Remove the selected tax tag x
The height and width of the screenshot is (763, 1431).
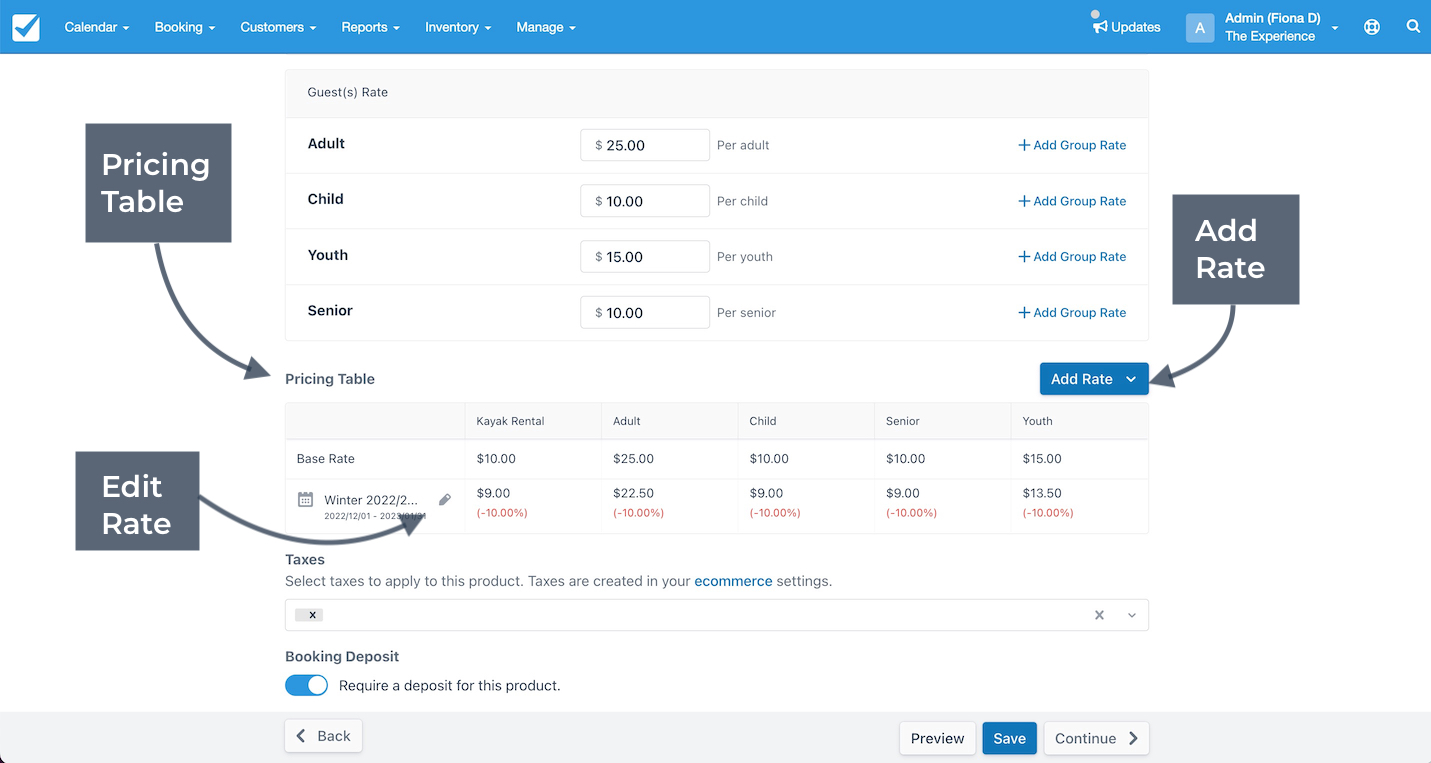313,615
